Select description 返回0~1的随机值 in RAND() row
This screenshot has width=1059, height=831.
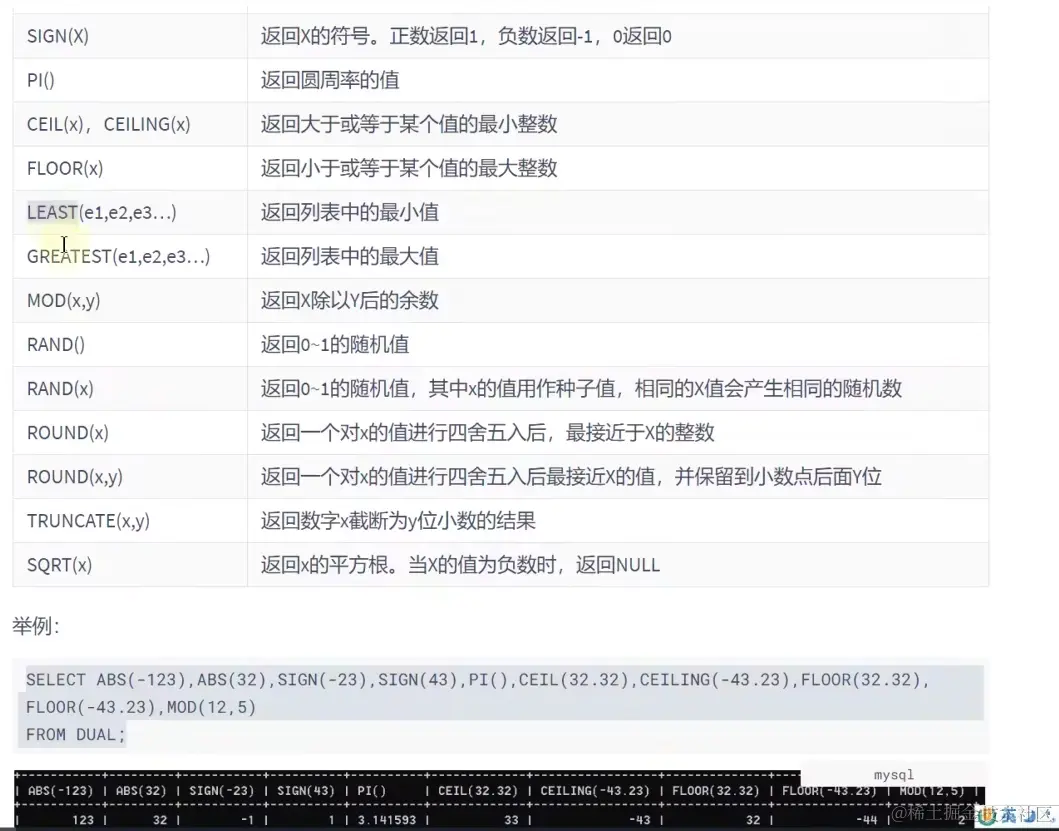(335, 345)
